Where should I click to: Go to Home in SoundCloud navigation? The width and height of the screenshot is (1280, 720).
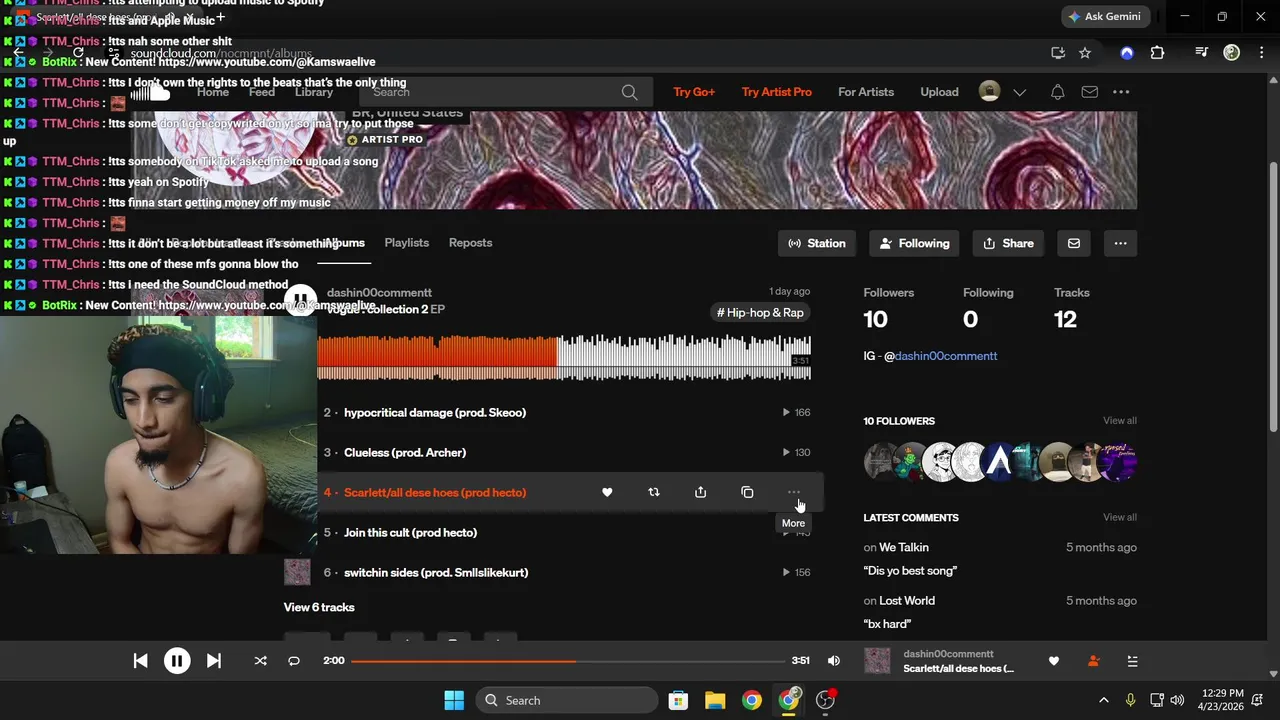[x=213, y=92]
